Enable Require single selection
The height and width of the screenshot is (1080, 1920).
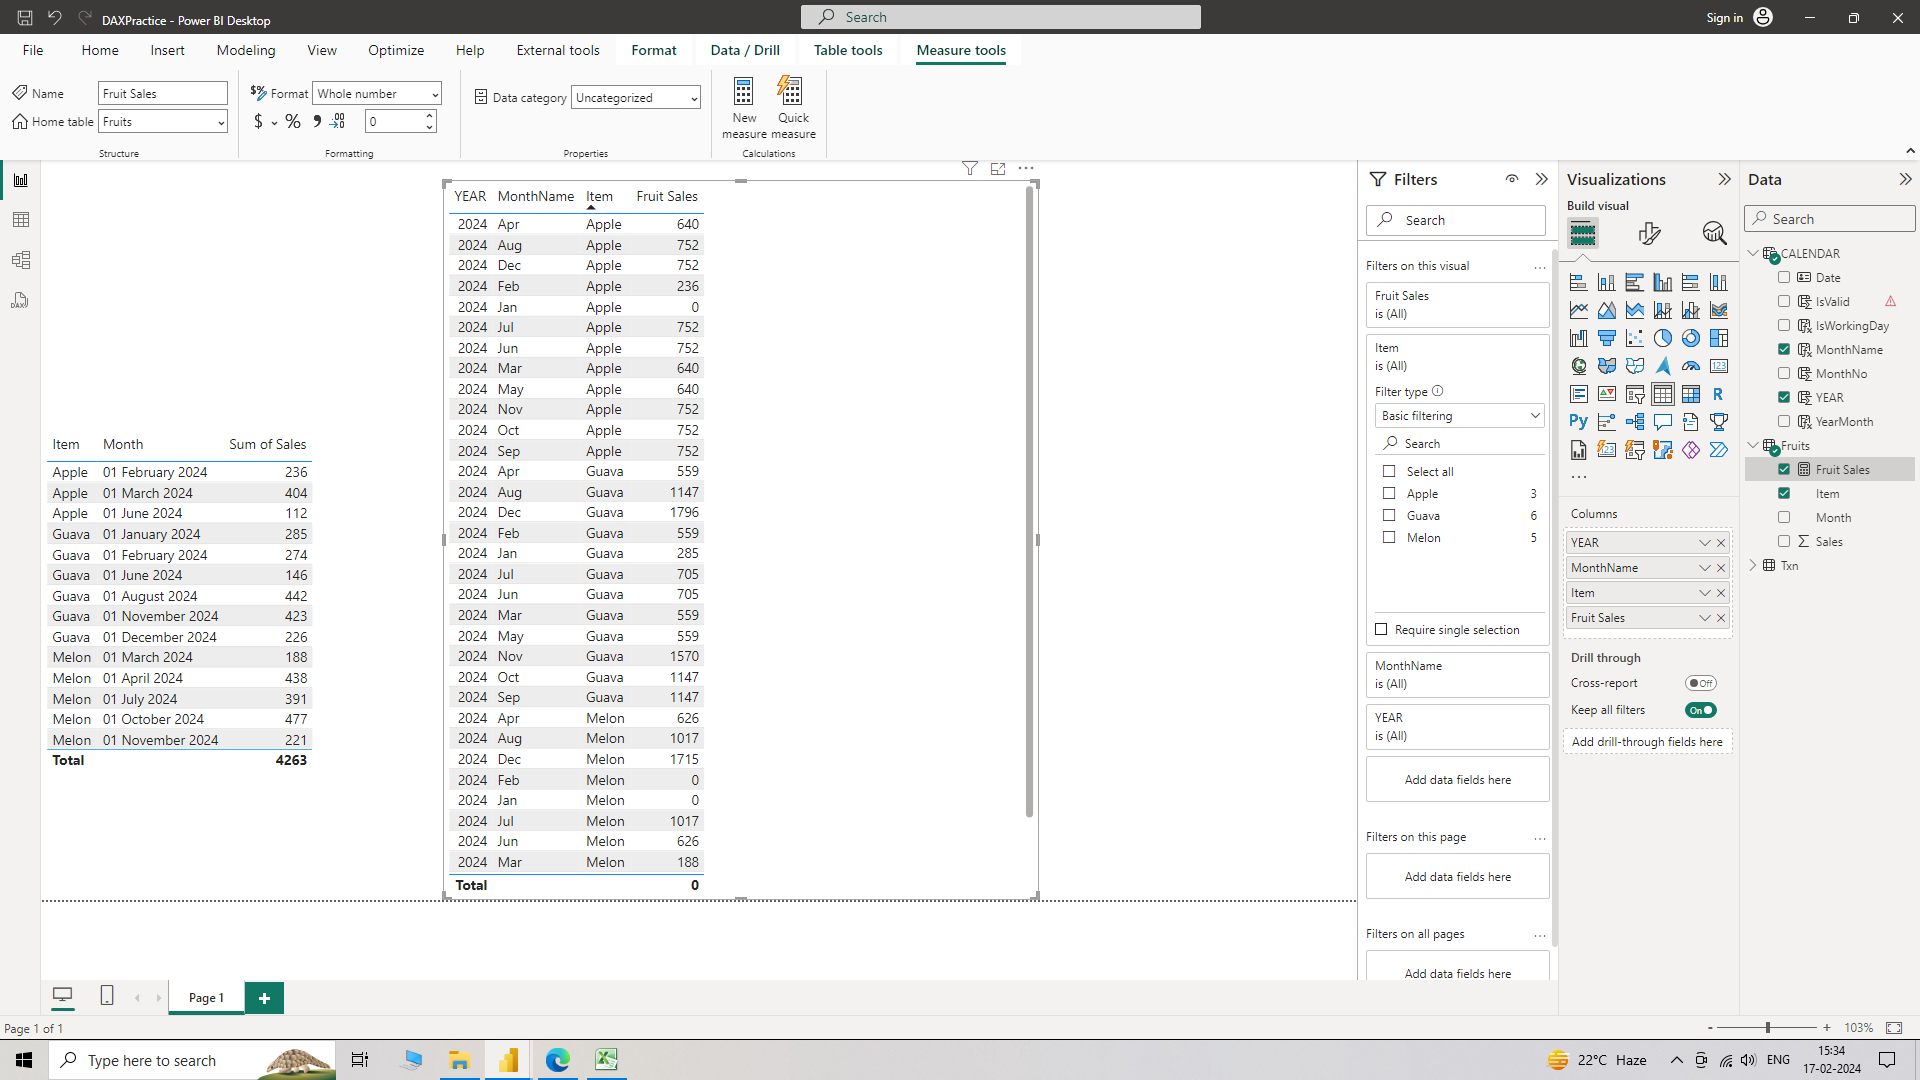(x=1381, y=629)
